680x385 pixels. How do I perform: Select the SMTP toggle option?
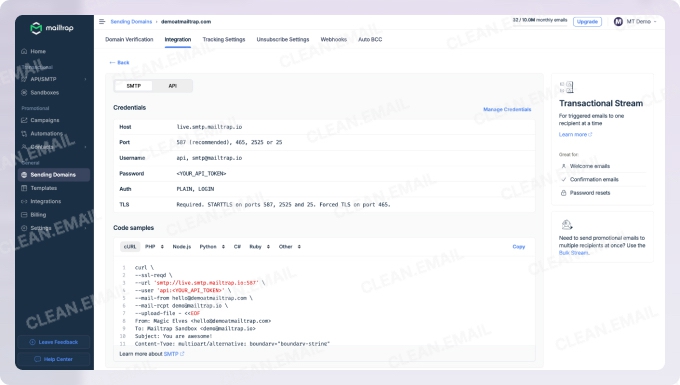click(x=134, y=86)
